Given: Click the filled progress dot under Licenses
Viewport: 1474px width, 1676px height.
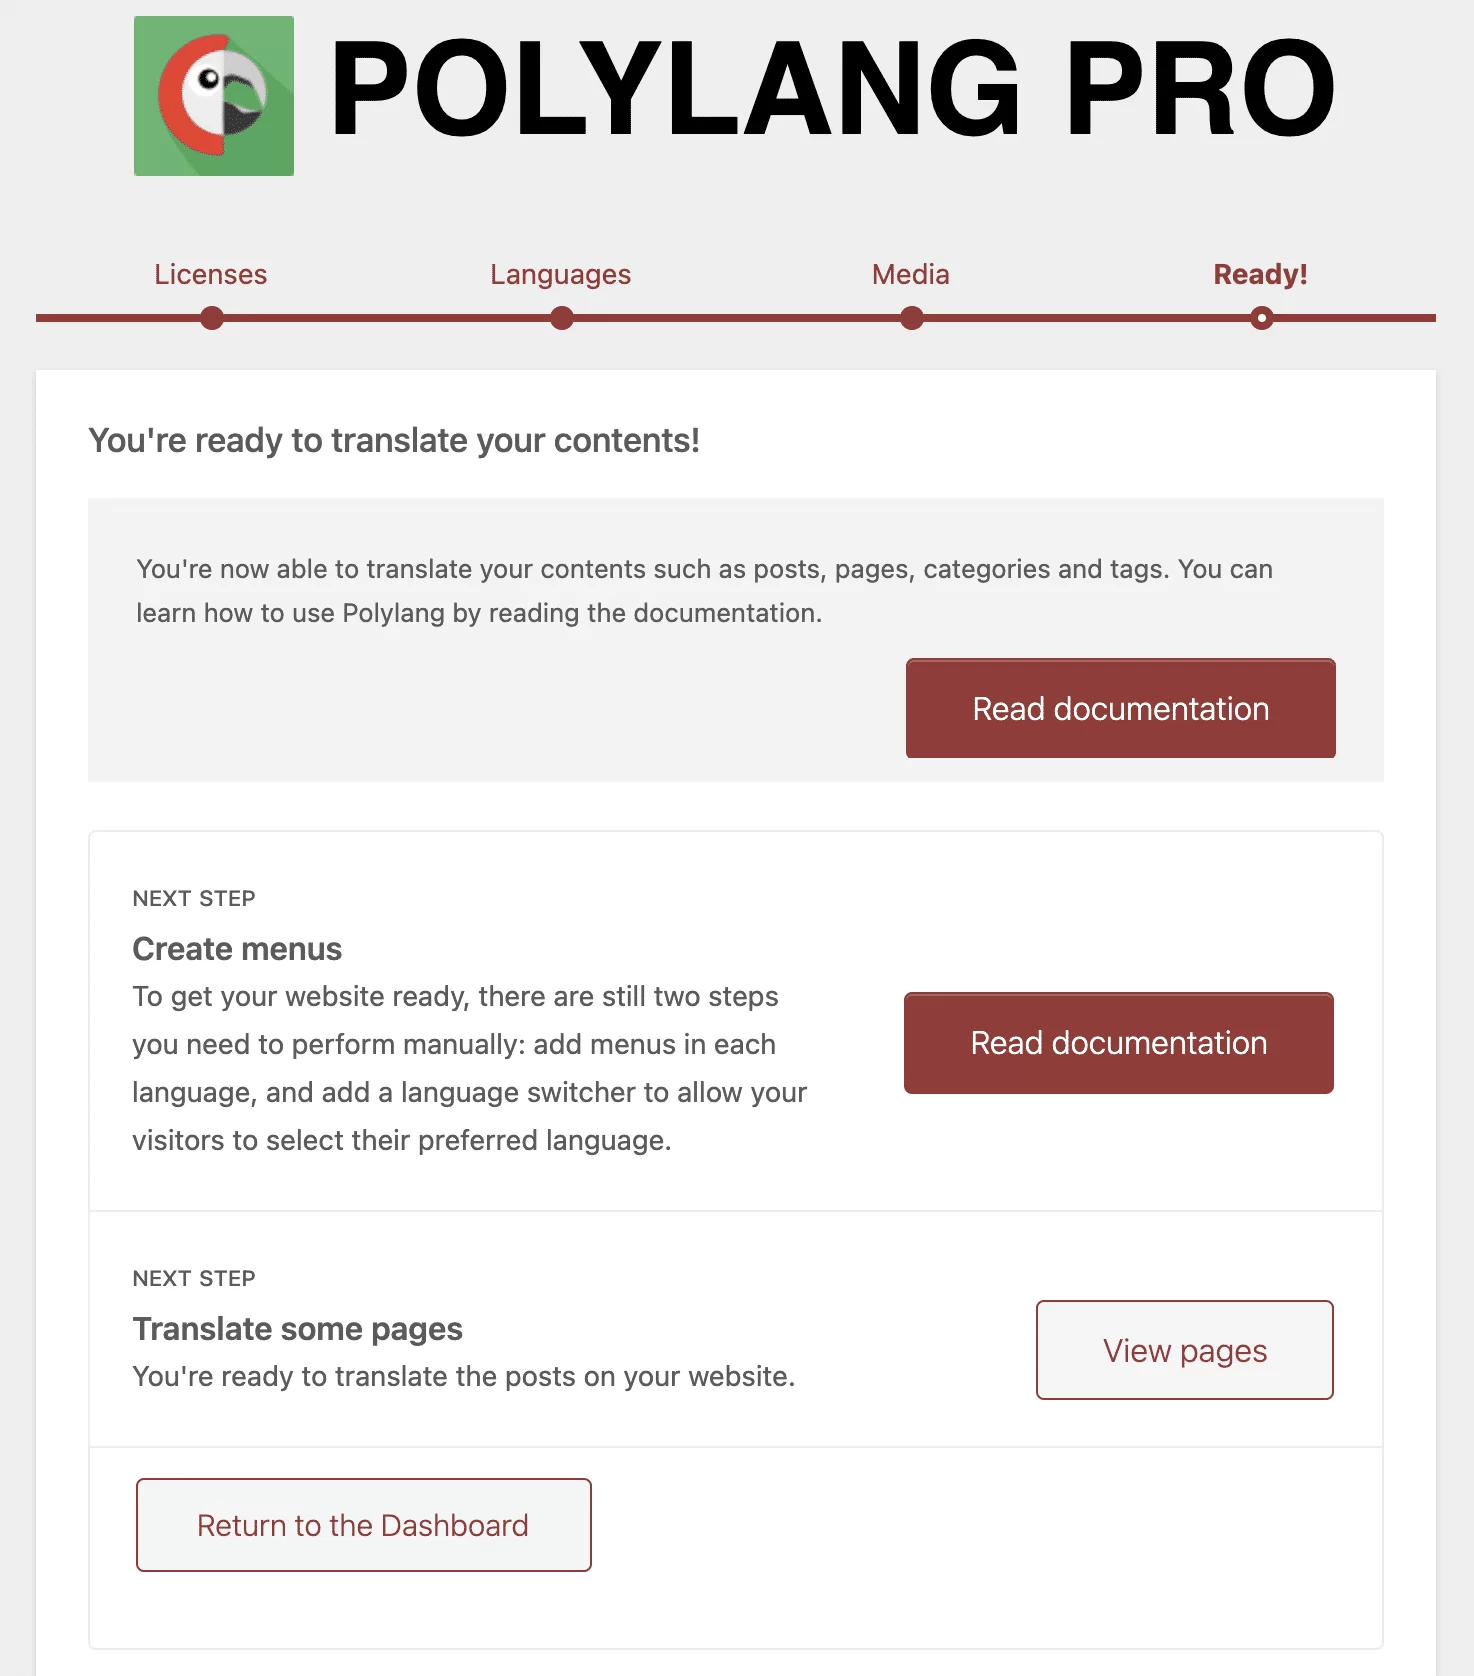Looking at the screenshot, I should 211,318.
